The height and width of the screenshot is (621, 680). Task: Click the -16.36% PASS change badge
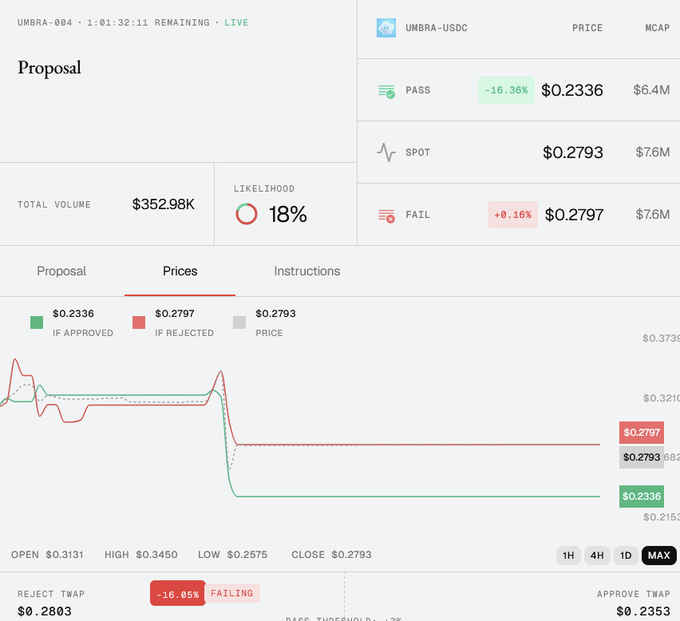506,90
